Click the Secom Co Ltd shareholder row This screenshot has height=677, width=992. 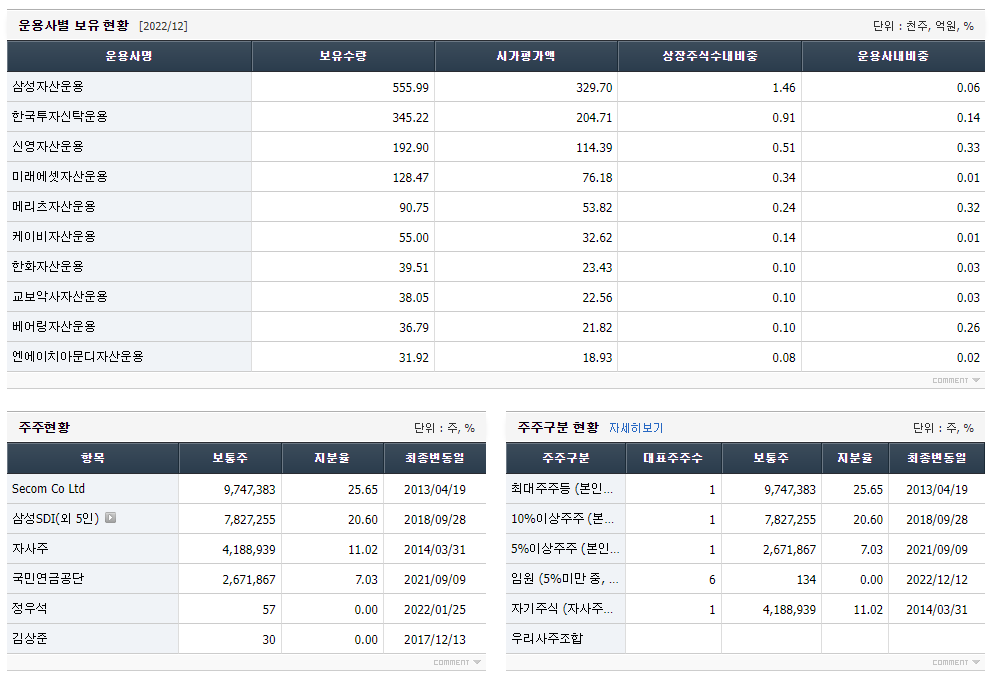(247, 489)
